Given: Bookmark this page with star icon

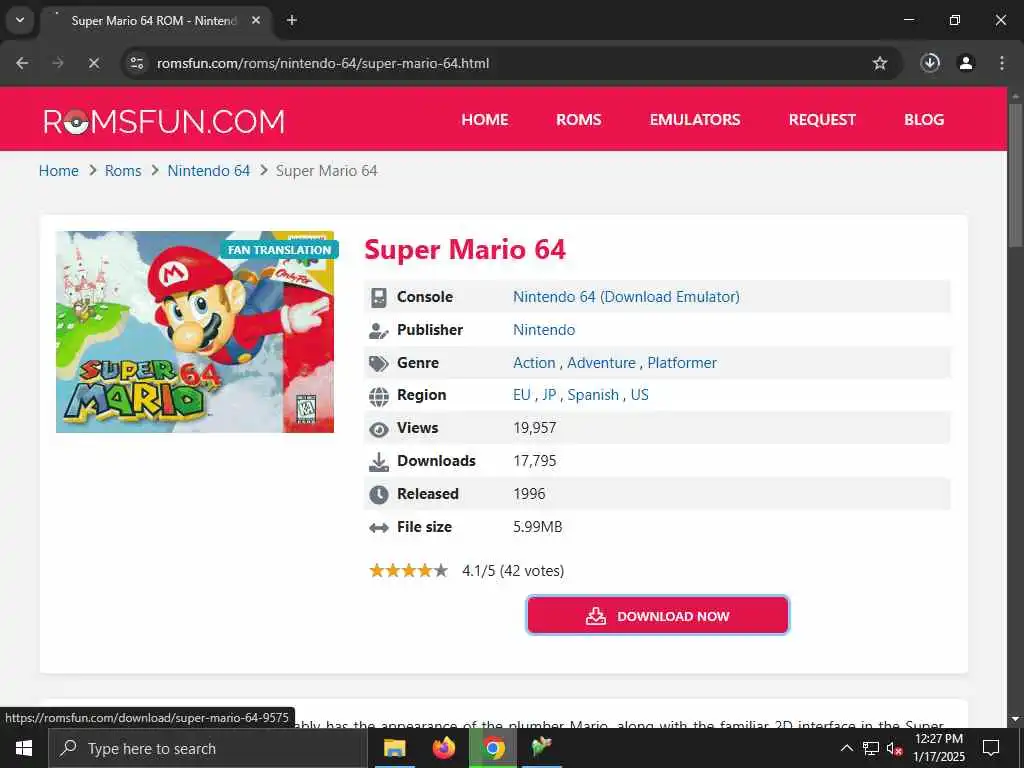Looking at the screenshot, I should point(880,63).
